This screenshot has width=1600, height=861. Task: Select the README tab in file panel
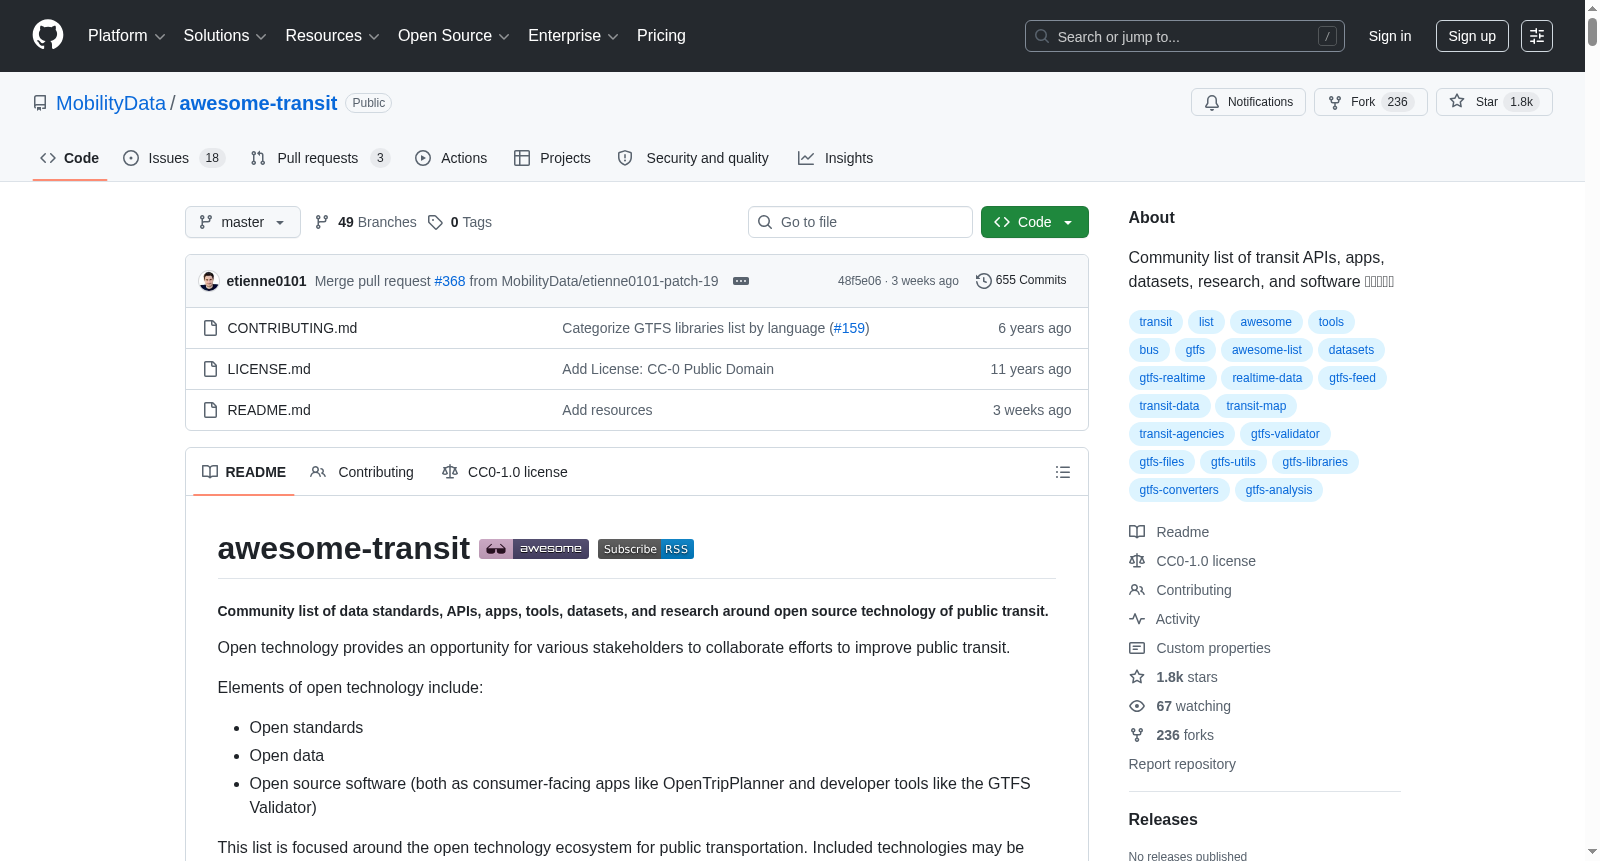[244, 472]
